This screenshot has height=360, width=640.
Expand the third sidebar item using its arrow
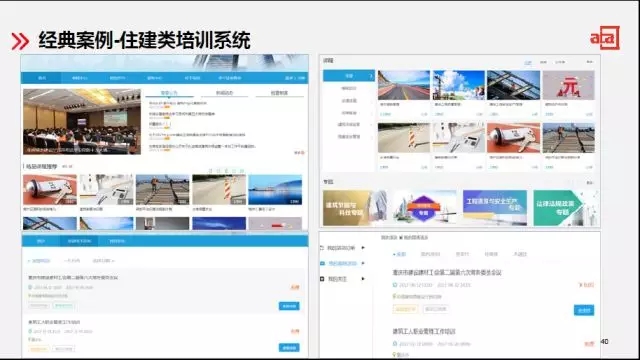(363, 279)
